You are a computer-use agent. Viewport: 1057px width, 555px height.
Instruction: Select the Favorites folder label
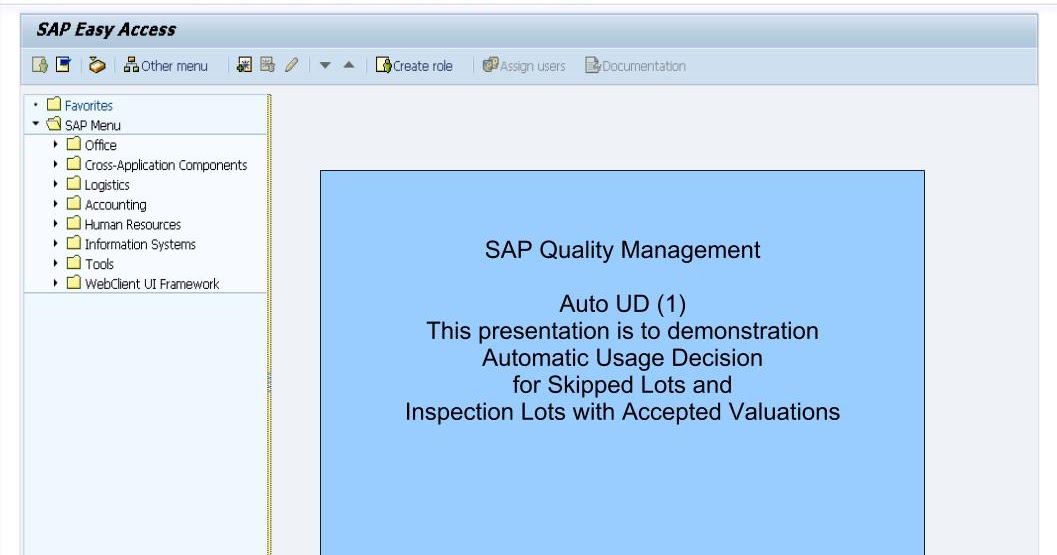(88, 105)
